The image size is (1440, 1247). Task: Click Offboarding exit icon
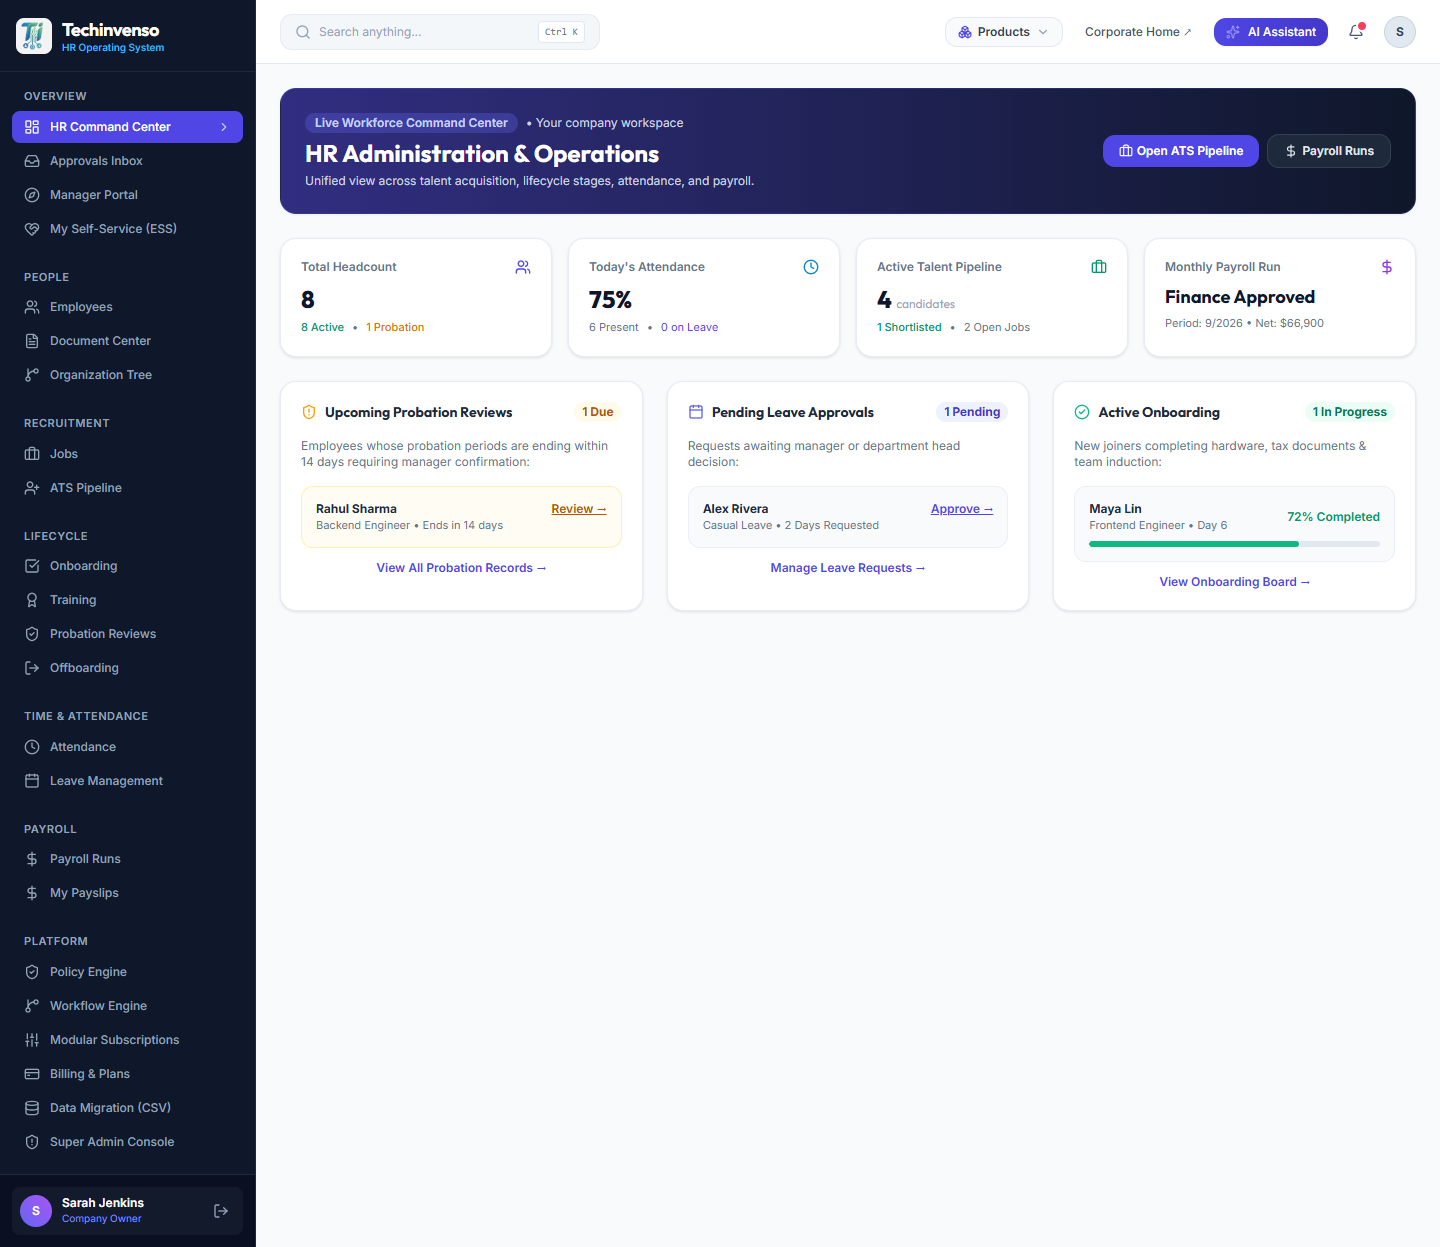[32, 668]
